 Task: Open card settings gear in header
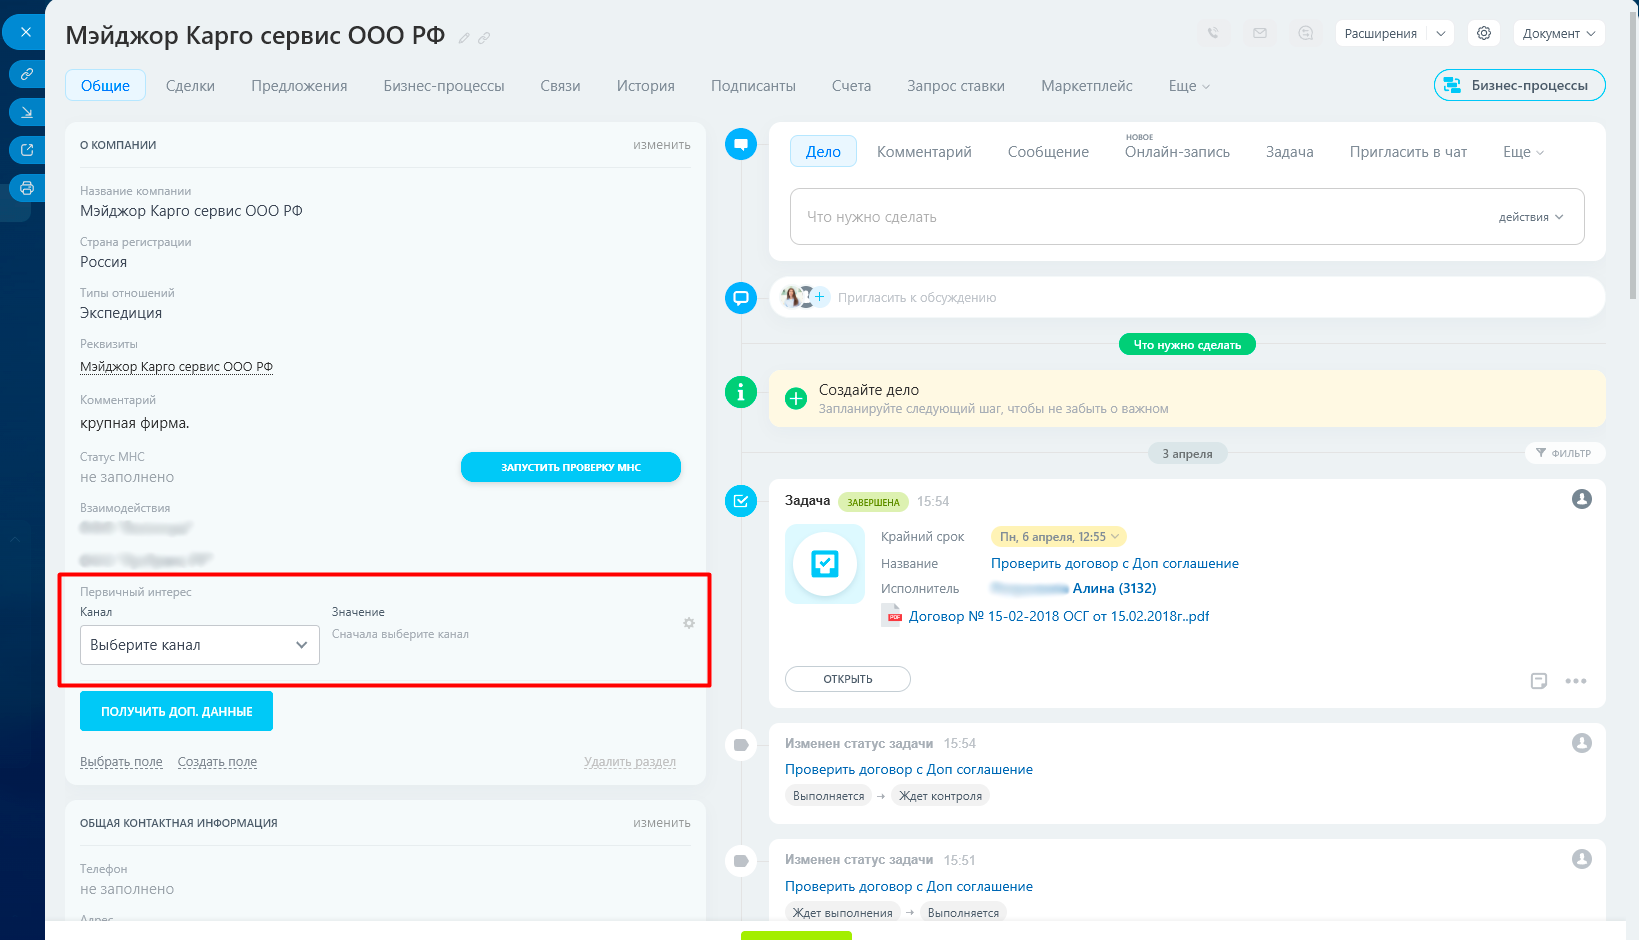click(1484, 33)
